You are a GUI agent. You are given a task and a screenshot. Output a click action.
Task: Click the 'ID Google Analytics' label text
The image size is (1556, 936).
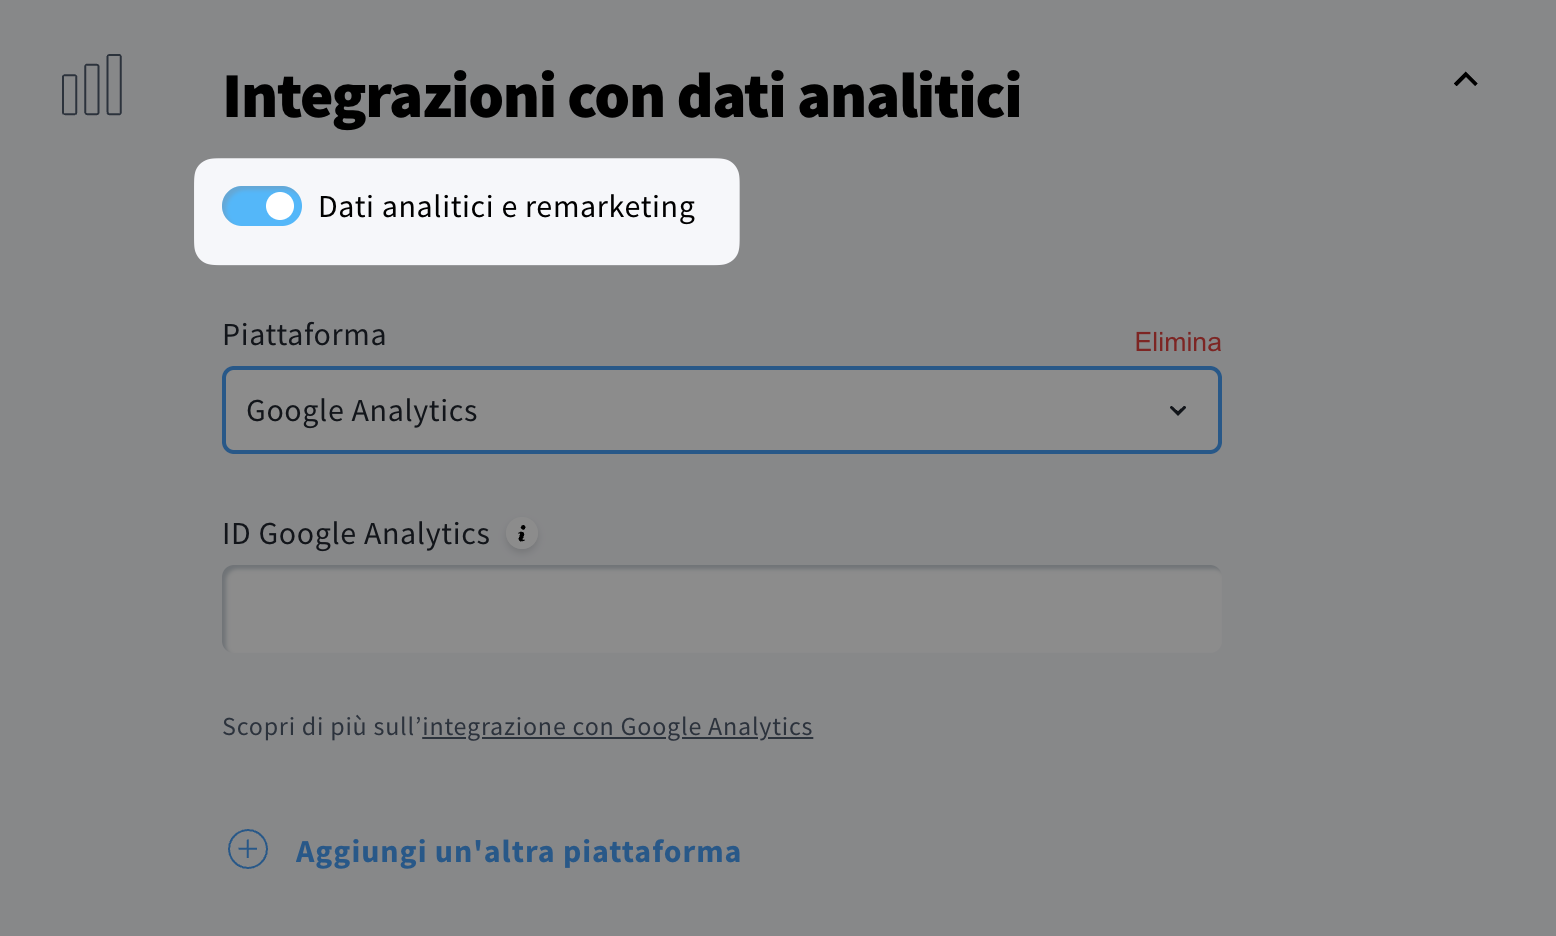coord(356,534)
